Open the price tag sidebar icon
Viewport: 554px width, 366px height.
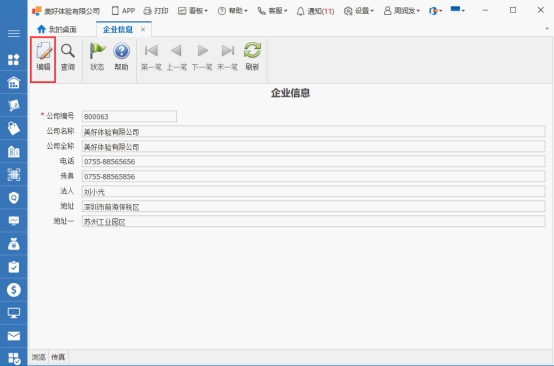click(x=14, y=128)
